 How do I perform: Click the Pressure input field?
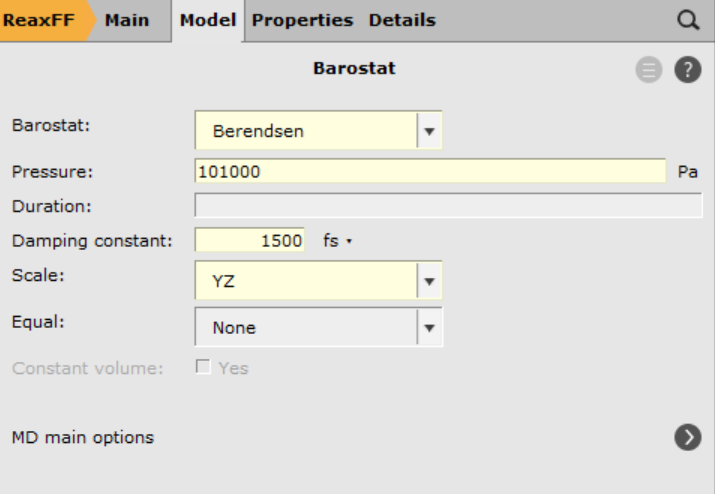pos(430,171)
